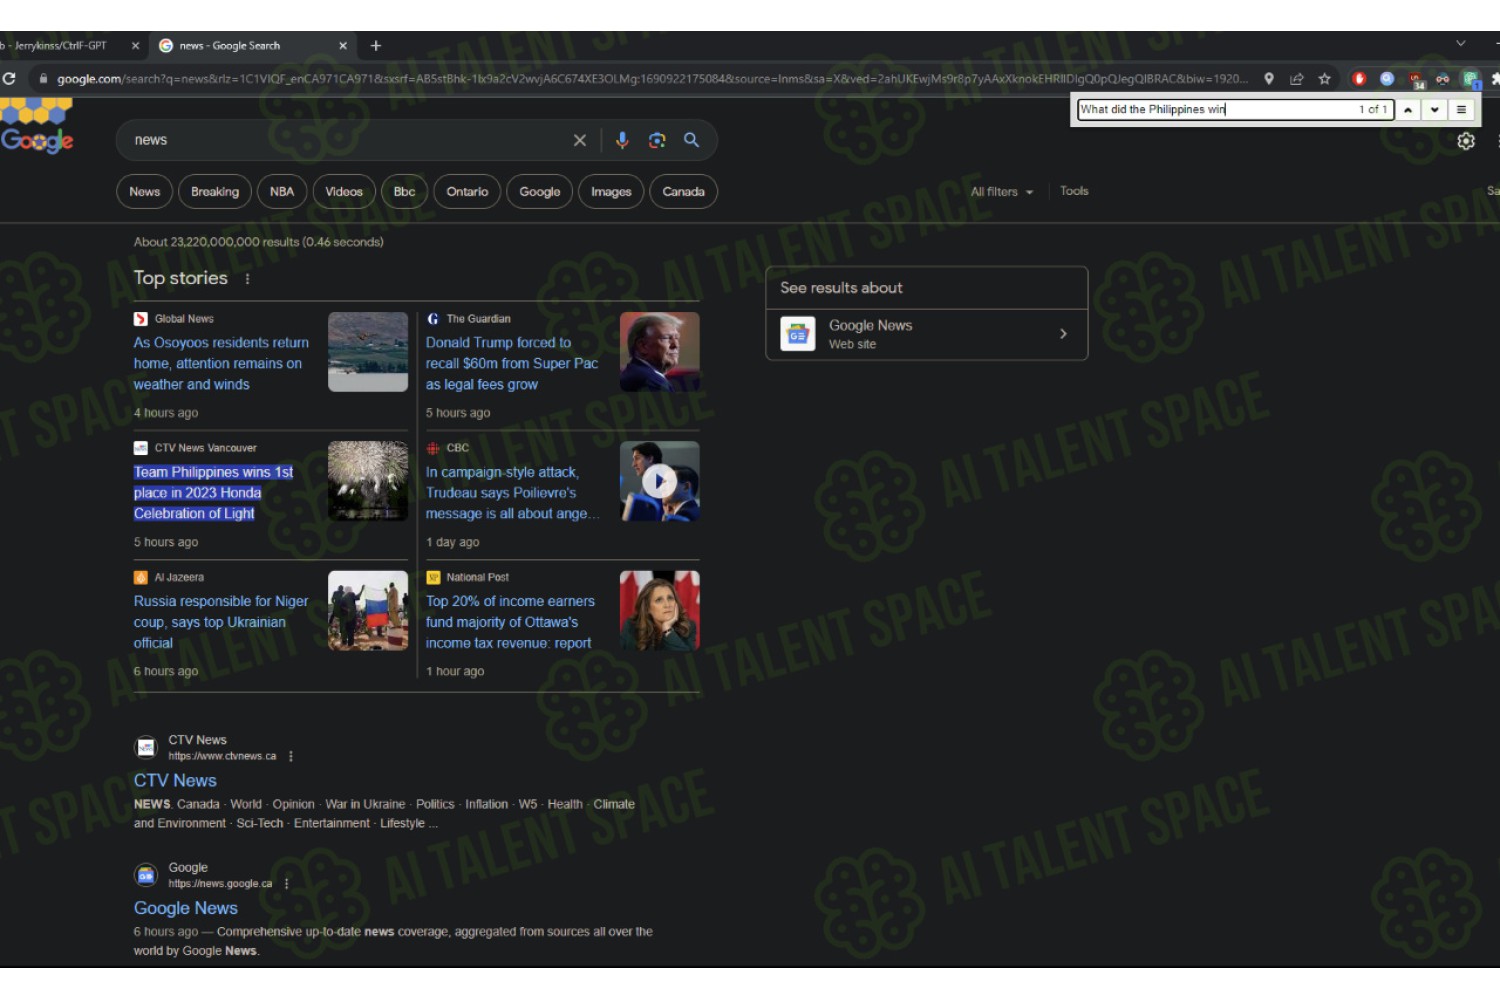Open Team Philippines wins 1st place story
1500x1000 pixels.
(214, 493)
